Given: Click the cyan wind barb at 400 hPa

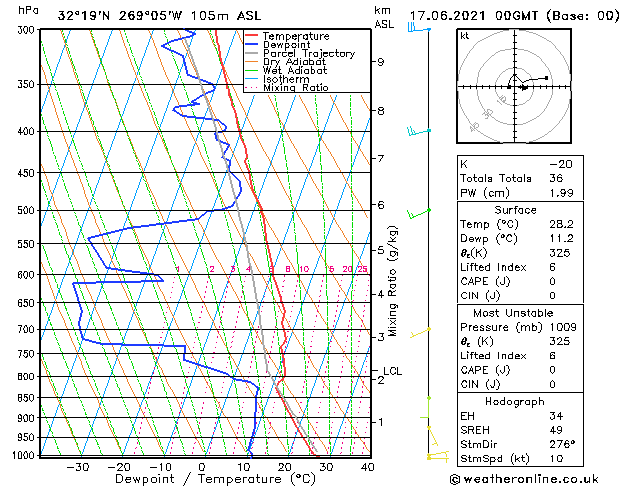Looking at the screenshot, I should coord(419,131).
